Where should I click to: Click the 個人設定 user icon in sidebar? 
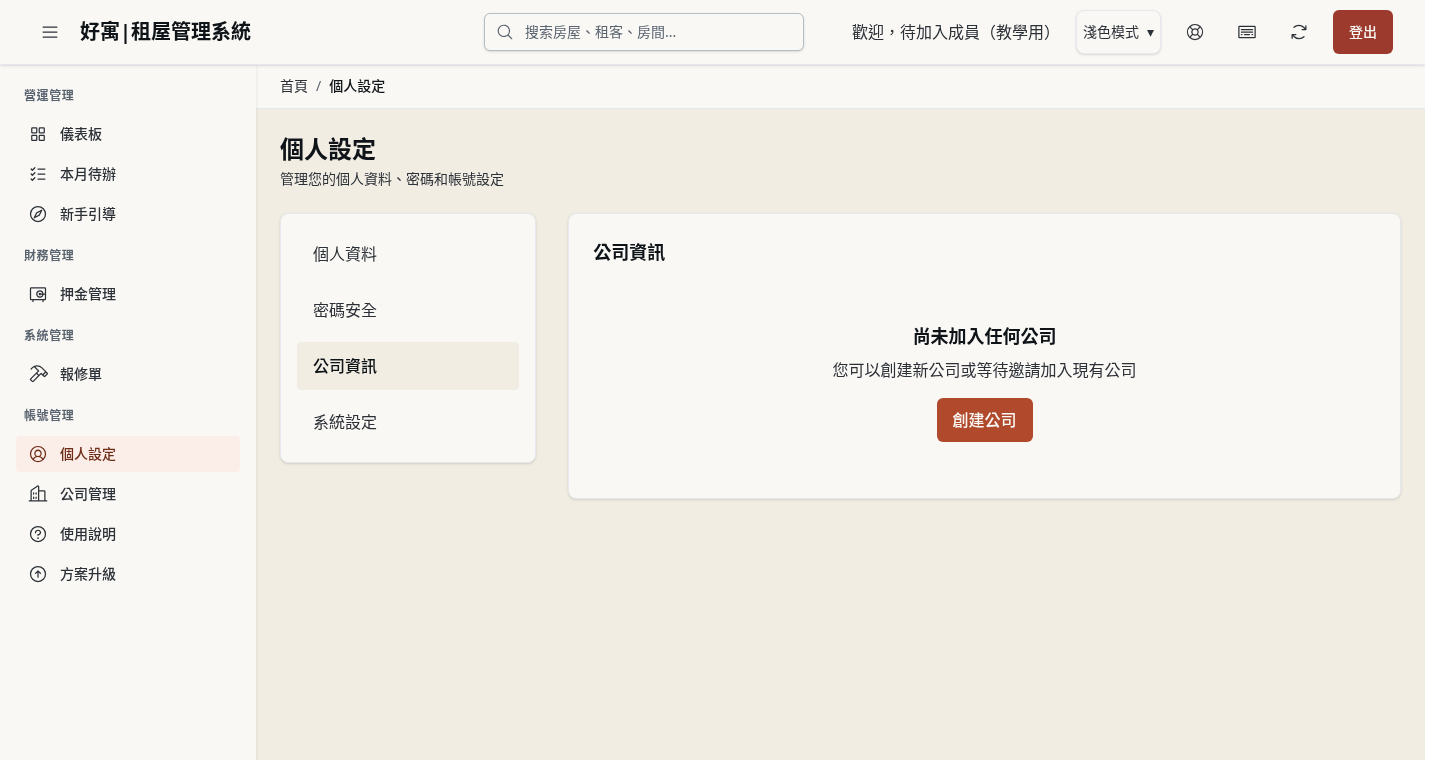click(x=38, y=454)
